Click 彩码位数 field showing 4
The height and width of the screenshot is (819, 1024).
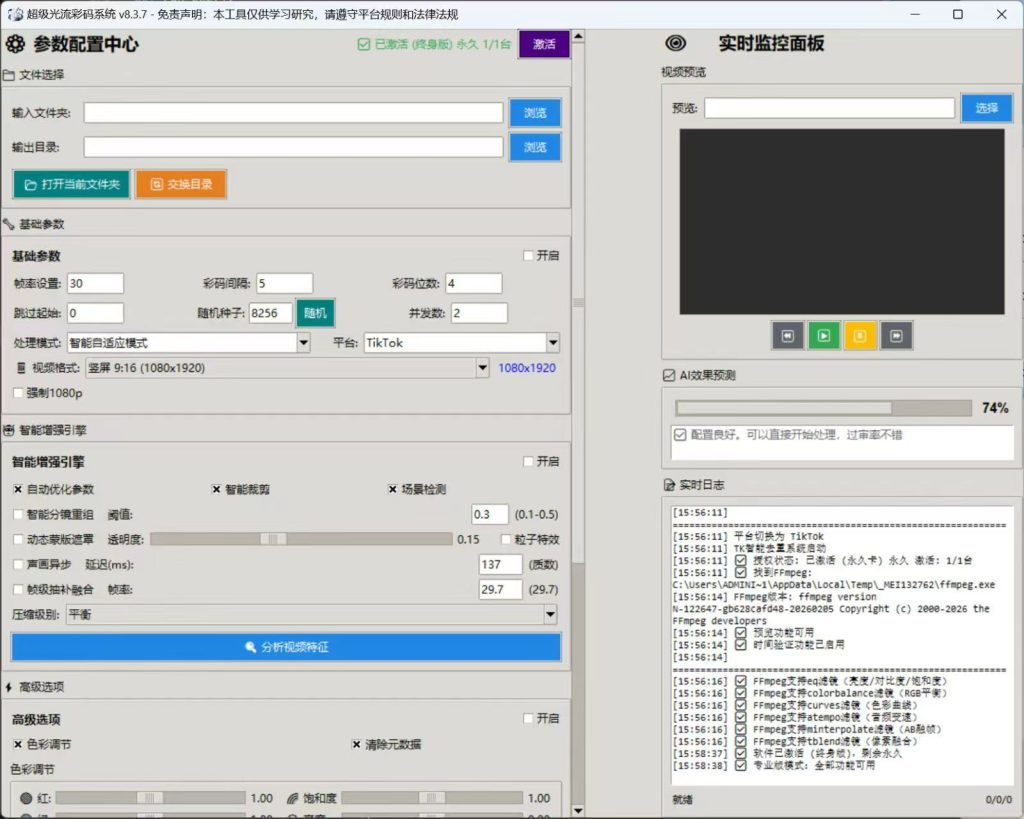pos(473,283)
